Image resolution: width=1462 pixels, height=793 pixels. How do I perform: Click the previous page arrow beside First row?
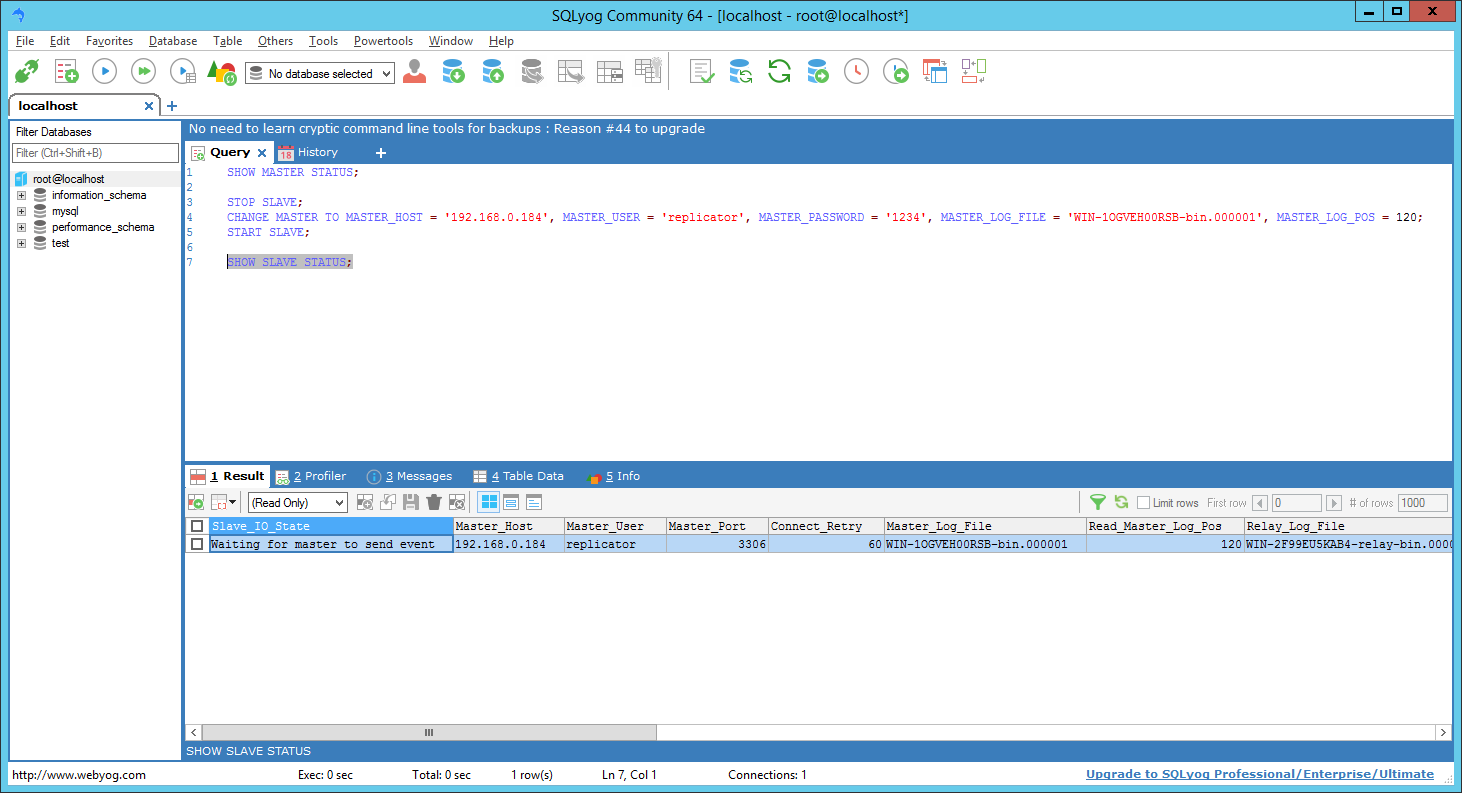pyautogui.click(x=1260, y=503)
